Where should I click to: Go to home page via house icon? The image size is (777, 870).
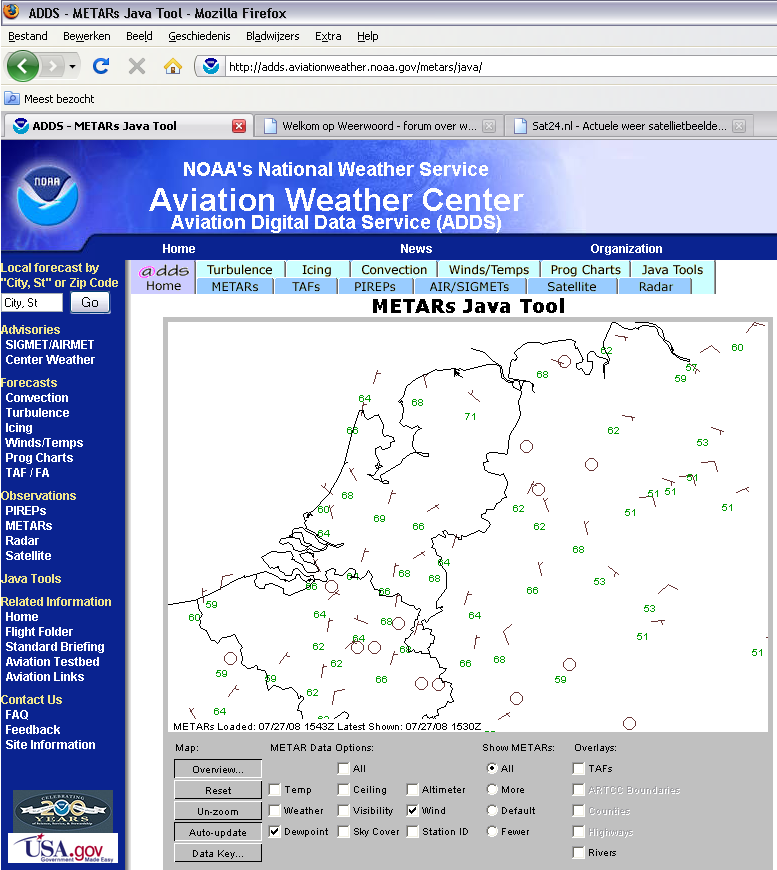point(173,67)
